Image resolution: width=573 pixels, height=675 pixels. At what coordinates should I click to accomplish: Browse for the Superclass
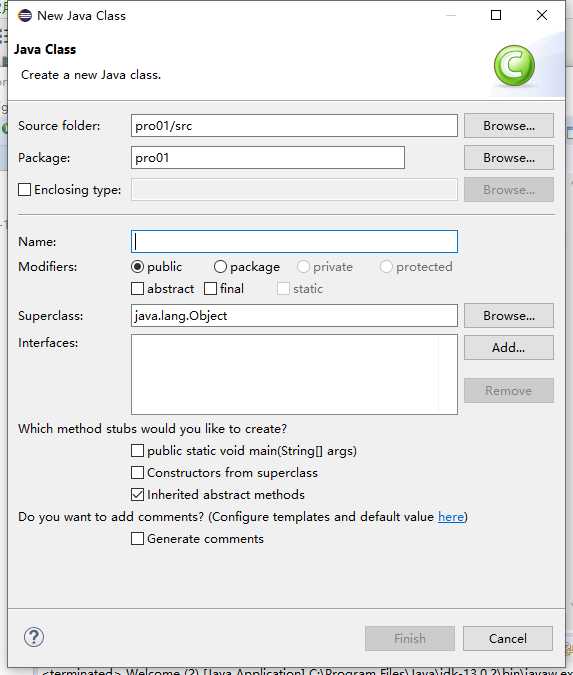pyautogui.click(x=508, y=316)
